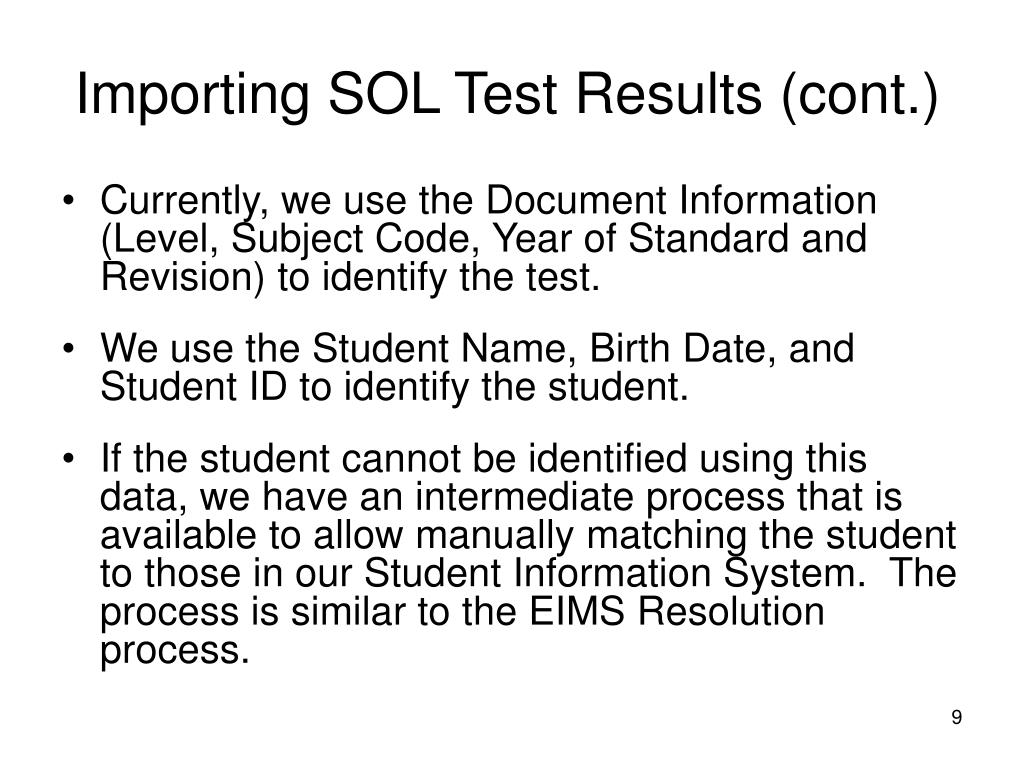This screenshot has width=1024, height=768.
Task: Click slide number 9 at bottom
Action: pos(956,717)
